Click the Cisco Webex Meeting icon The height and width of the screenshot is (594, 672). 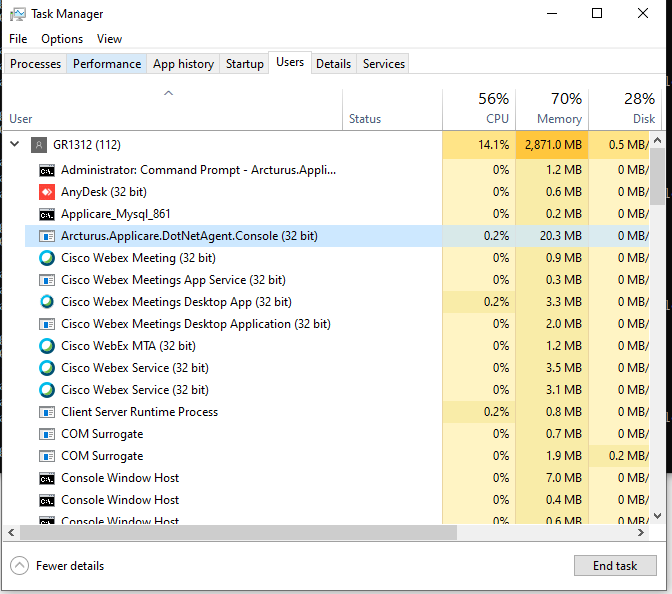point(47,258)
